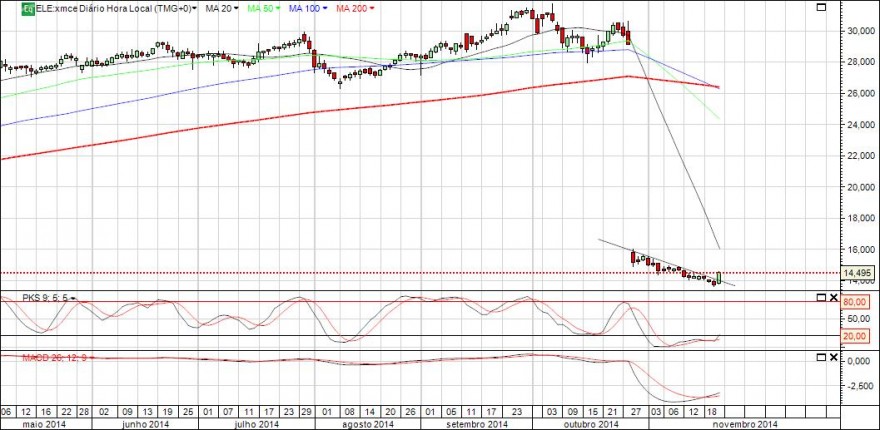Click the 20,000 price axis label
The image size is (880, 430).
click(x=862, y=187)
